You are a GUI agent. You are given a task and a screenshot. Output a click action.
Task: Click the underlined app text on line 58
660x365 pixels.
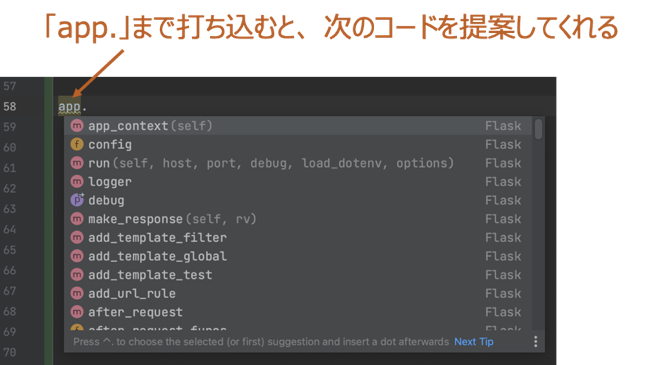(69, 107)
